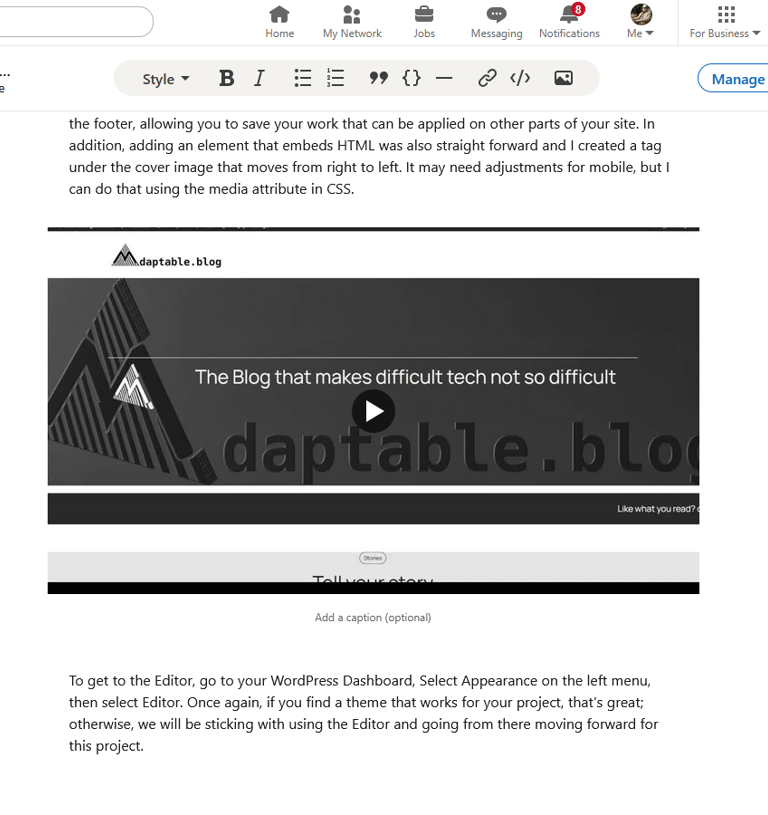This screenshot has height=815, width=768.
Task: Click 'Like what you read?' banner text
Action: (x=658, y=509)
